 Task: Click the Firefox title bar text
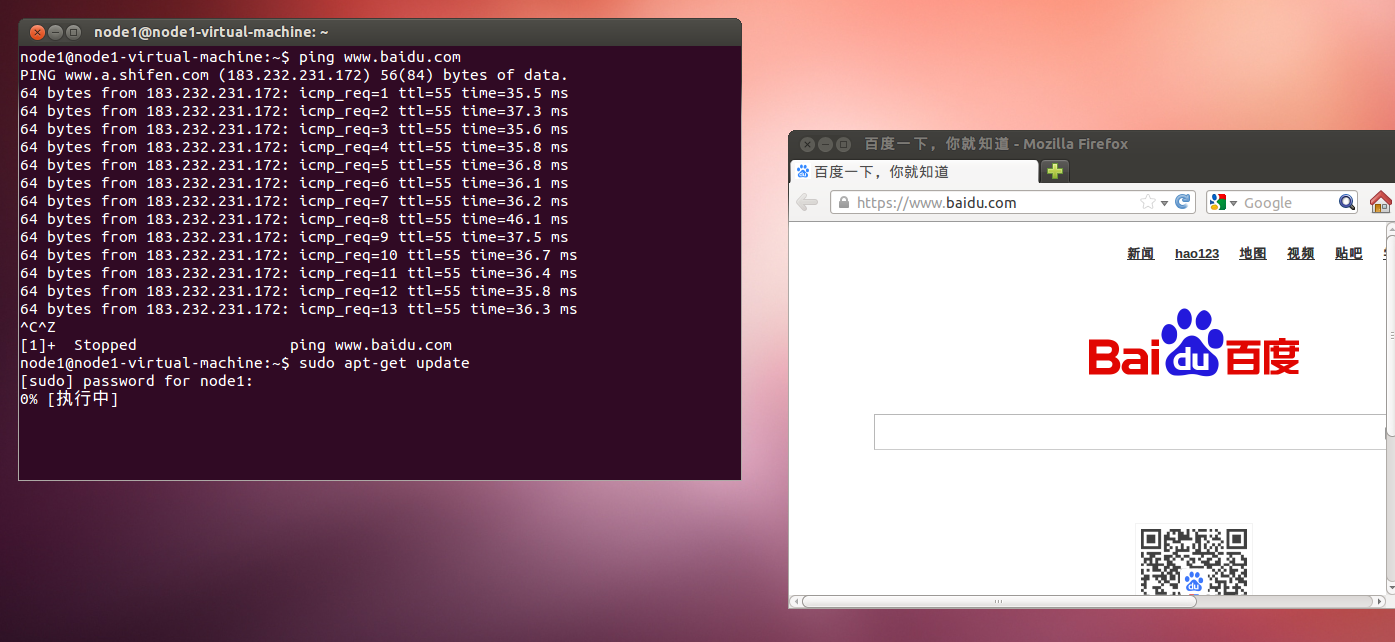(x=996, y=144)
